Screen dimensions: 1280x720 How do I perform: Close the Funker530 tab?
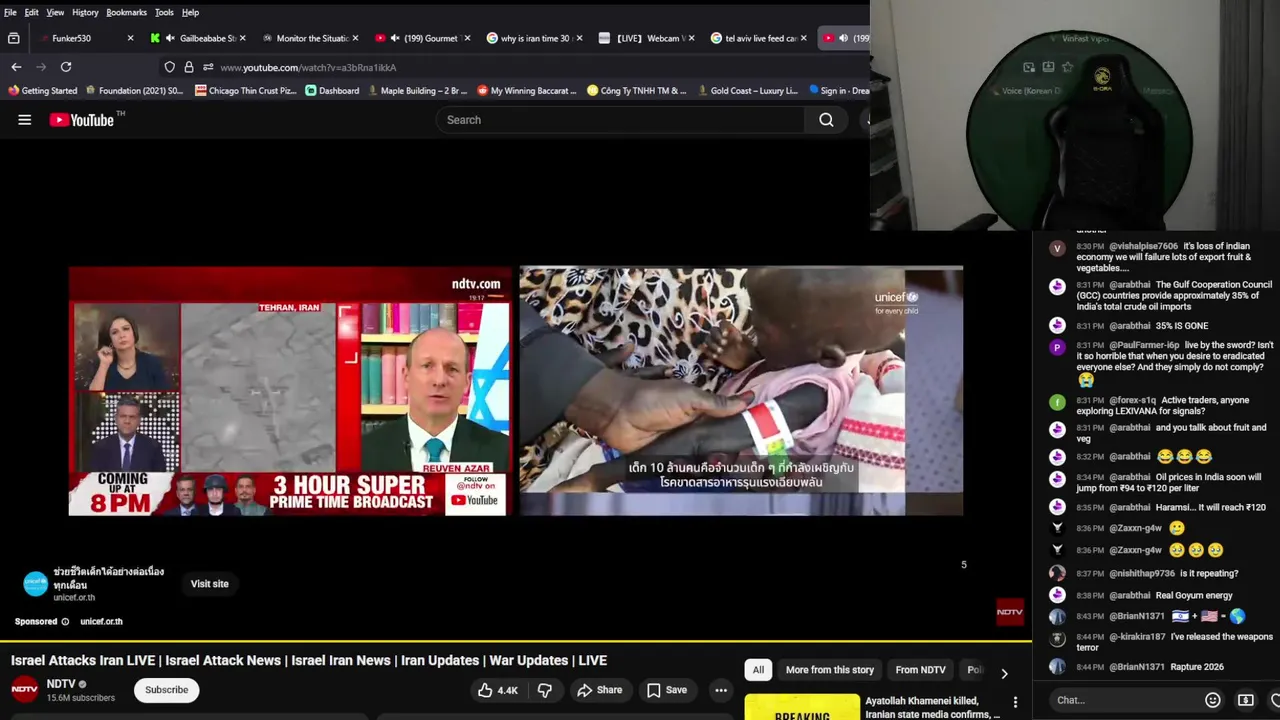(130, 38)
